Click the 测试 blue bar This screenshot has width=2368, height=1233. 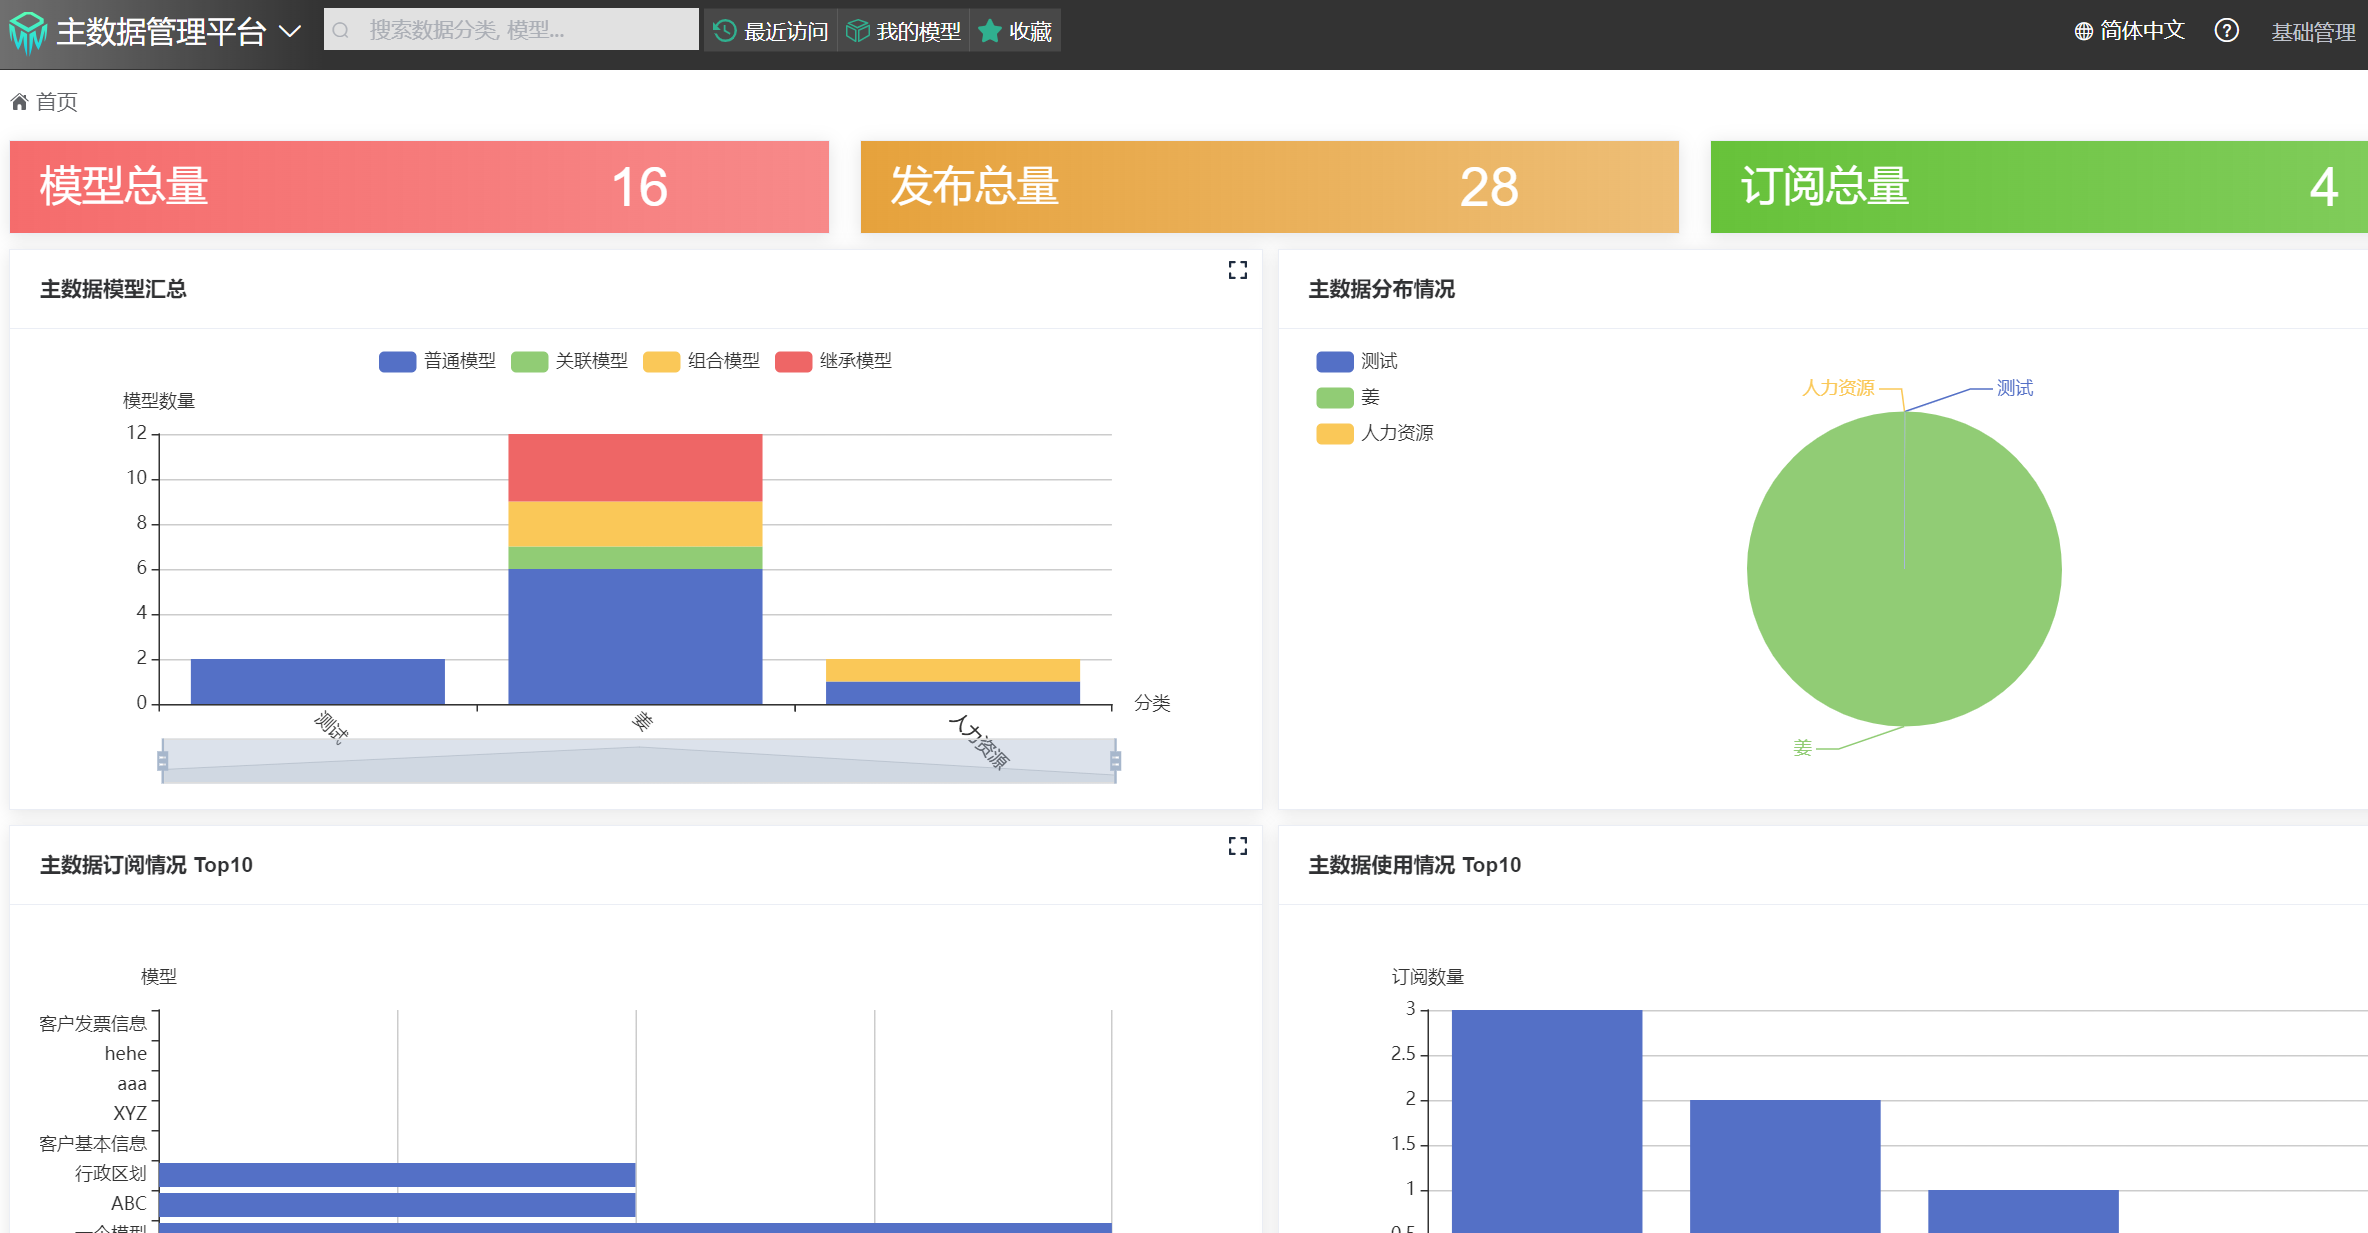pyautogui.click(x=318, y=681)
